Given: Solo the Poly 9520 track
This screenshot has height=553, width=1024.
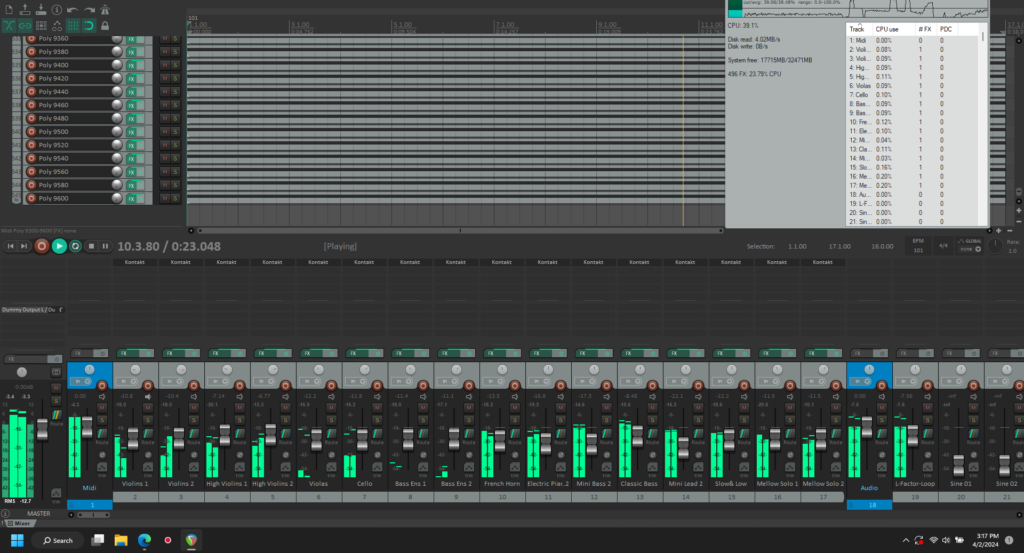Looking at the screenshot, I should [x=175, y=145].
